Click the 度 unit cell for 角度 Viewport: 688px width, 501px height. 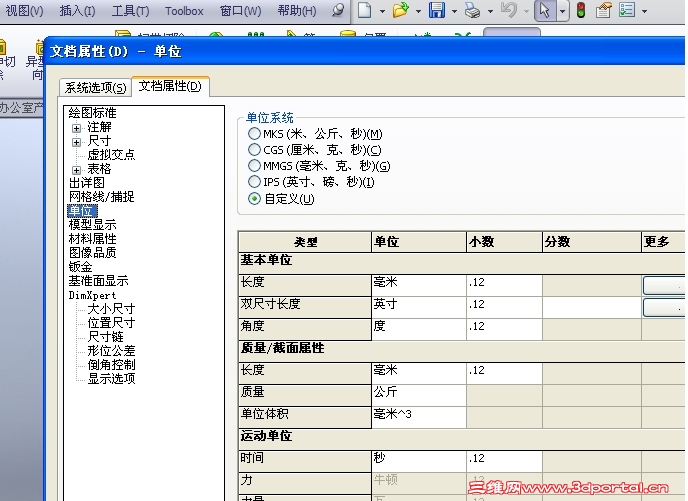click(419, 329)
